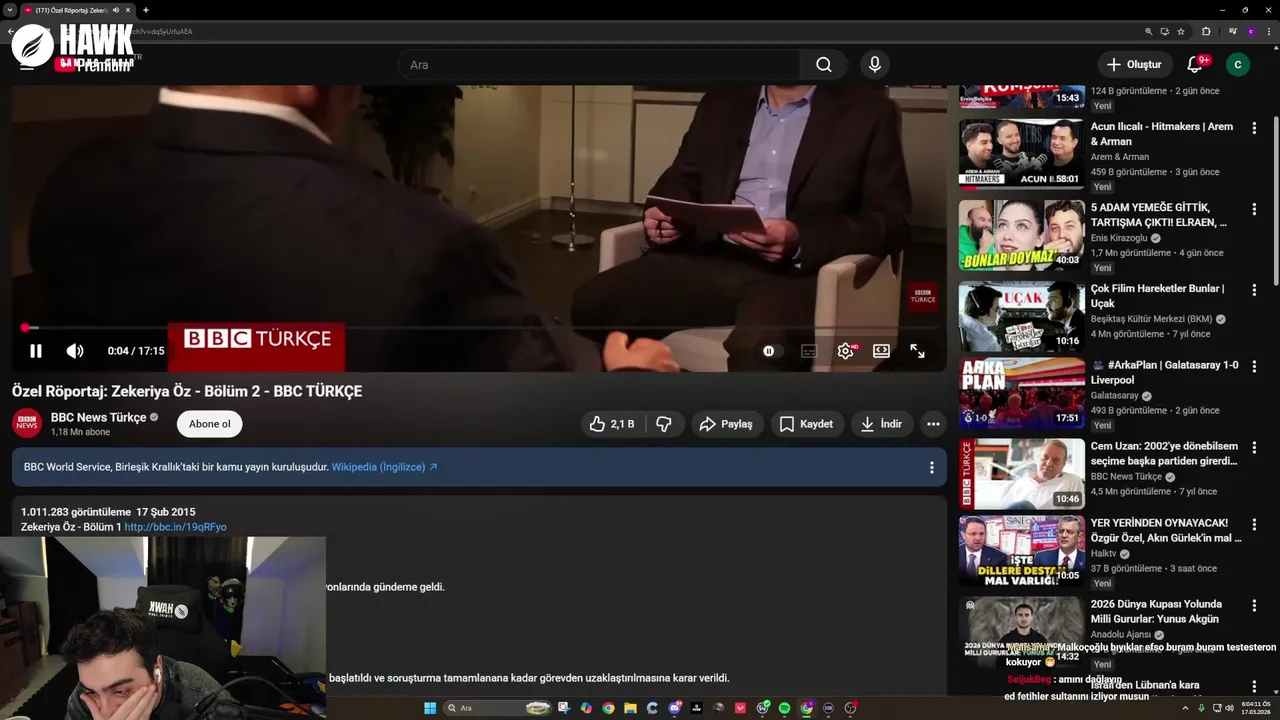This screenshot has width=1280, height=720.
Task: Open the taskbar clock reading 6:04:11 ÖS
Action: coord(1256,708)
